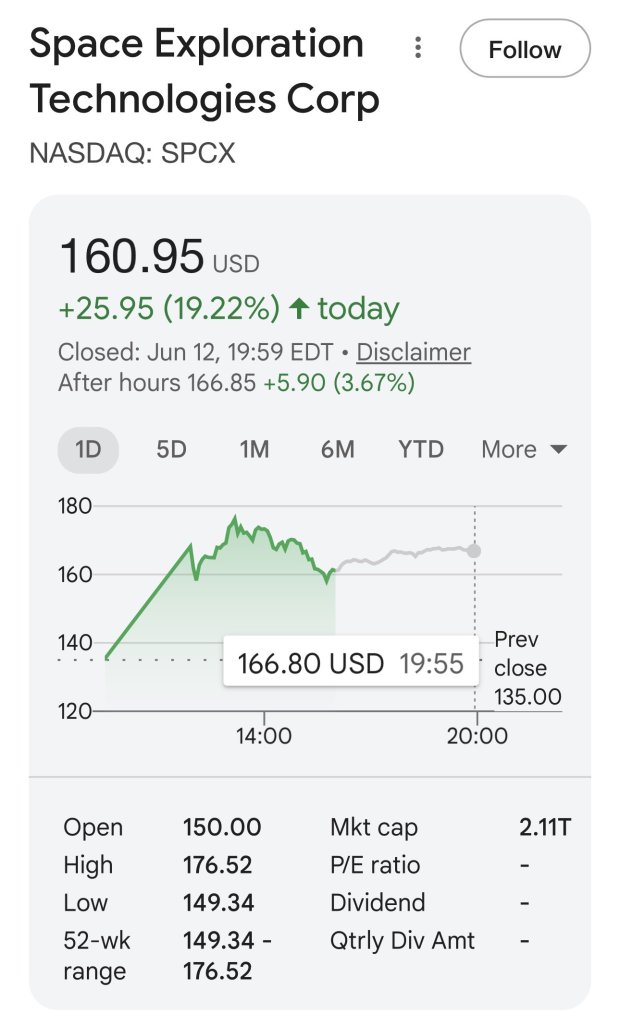Click the dropdown arrow beside More
The height and width of the screenshot is (1024, 620).
(x=559, y=449)
